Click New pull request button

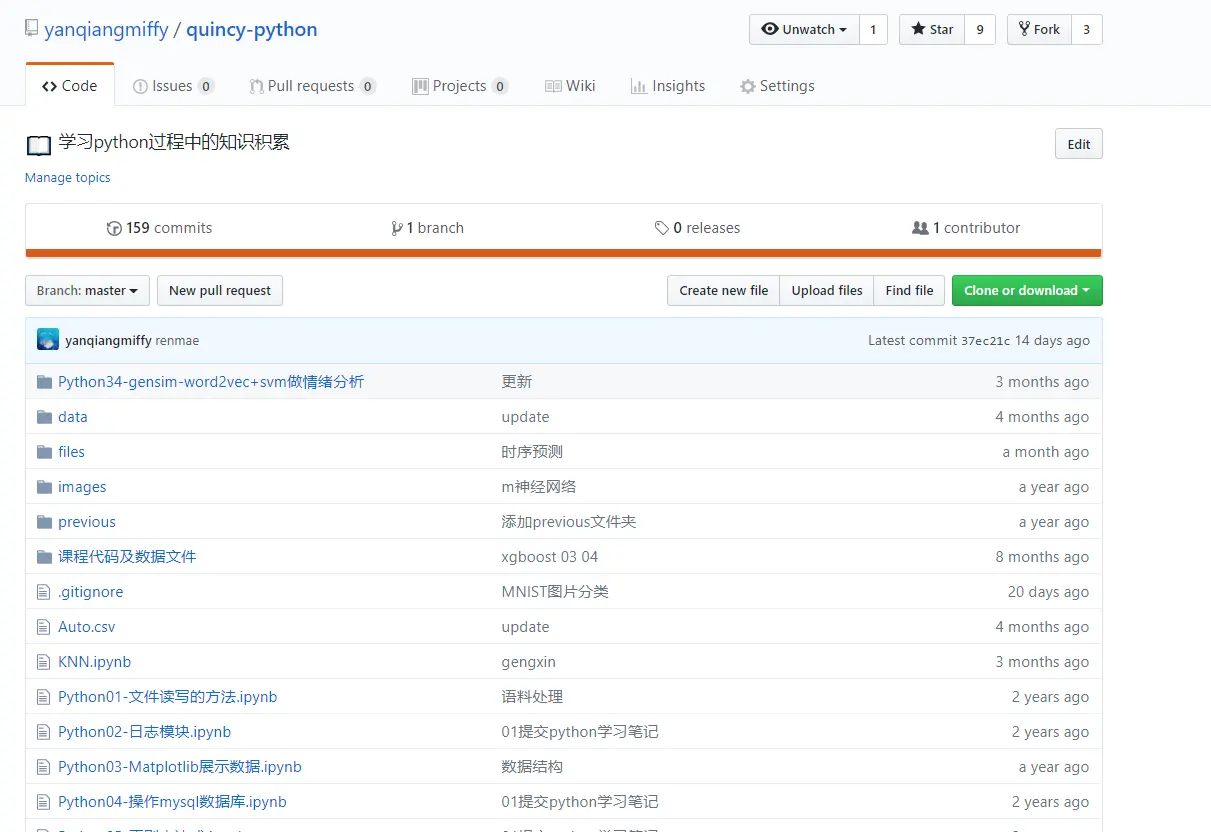click(220, 290)
